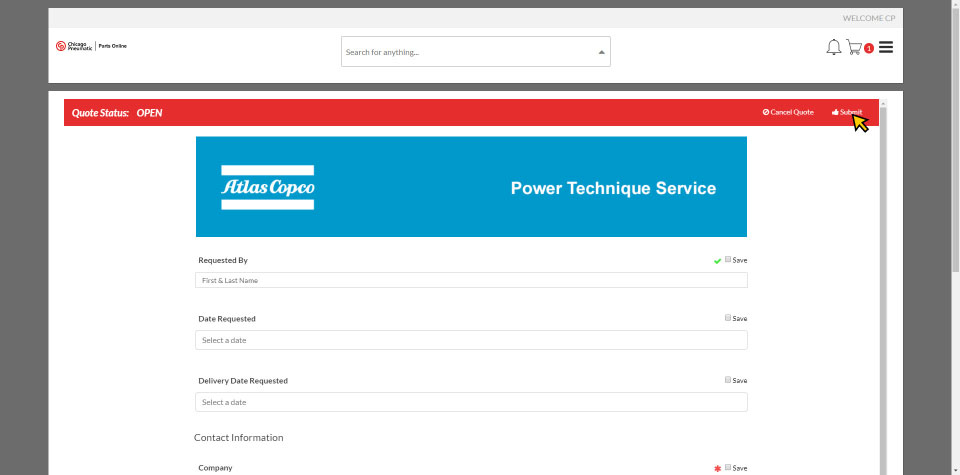Open the notifications bell icon

click(x=833, y=47)
